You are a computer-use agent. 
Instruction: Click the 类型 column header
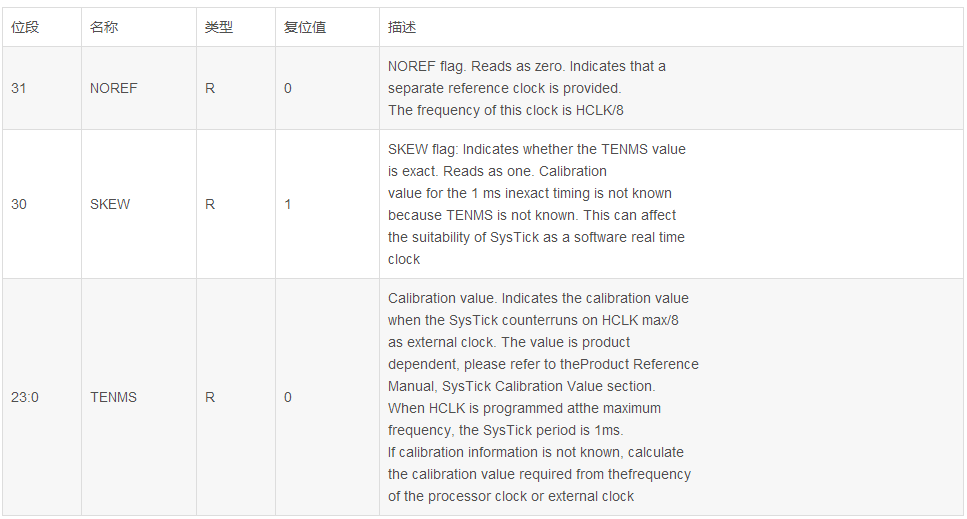(x=219, y=28)
